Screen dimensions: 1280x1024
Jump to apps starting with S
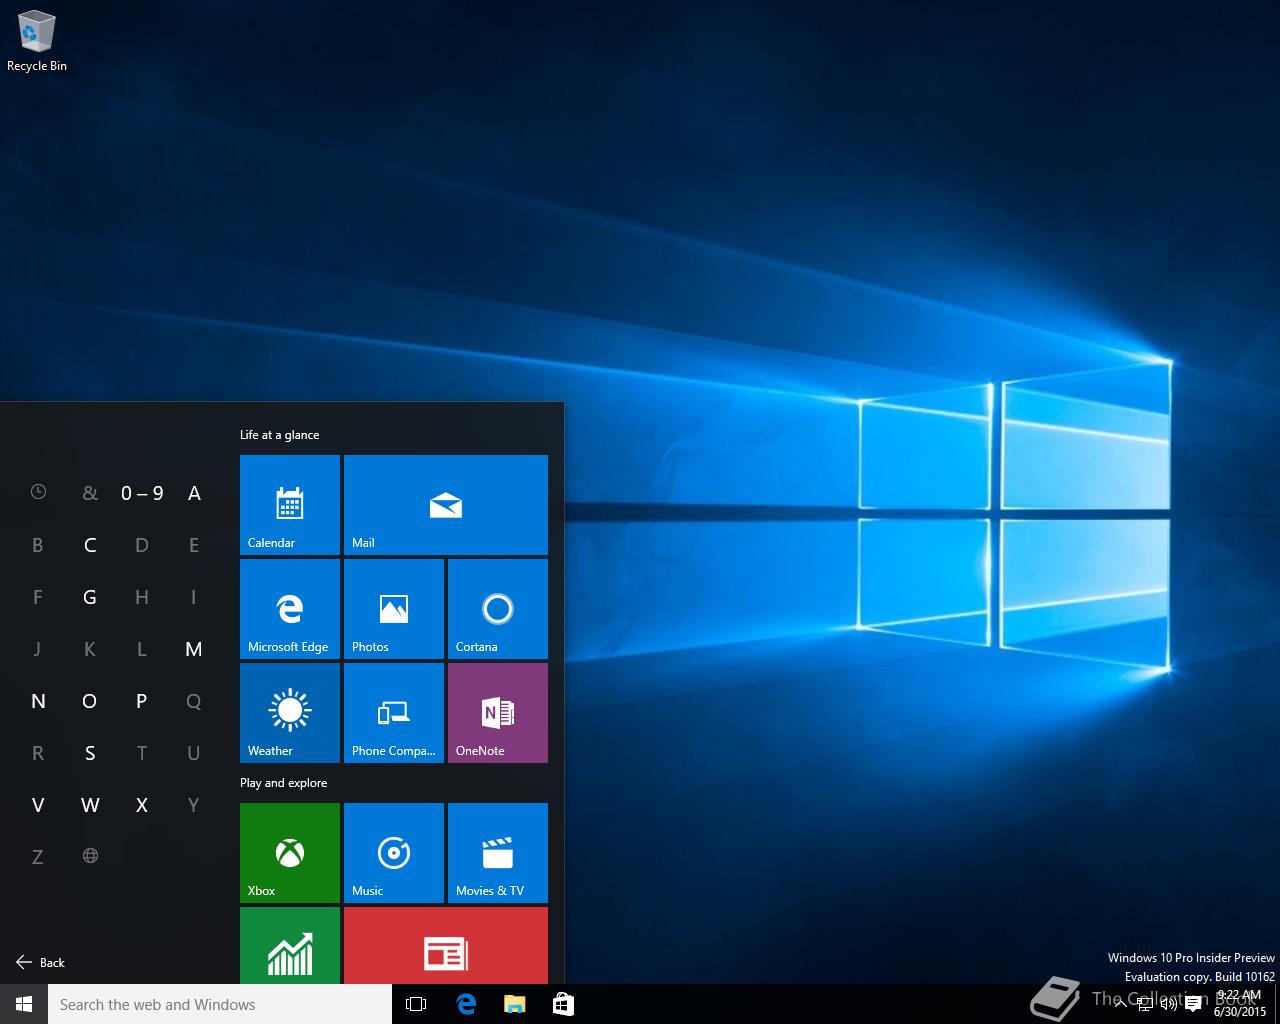tap(90, 753)
